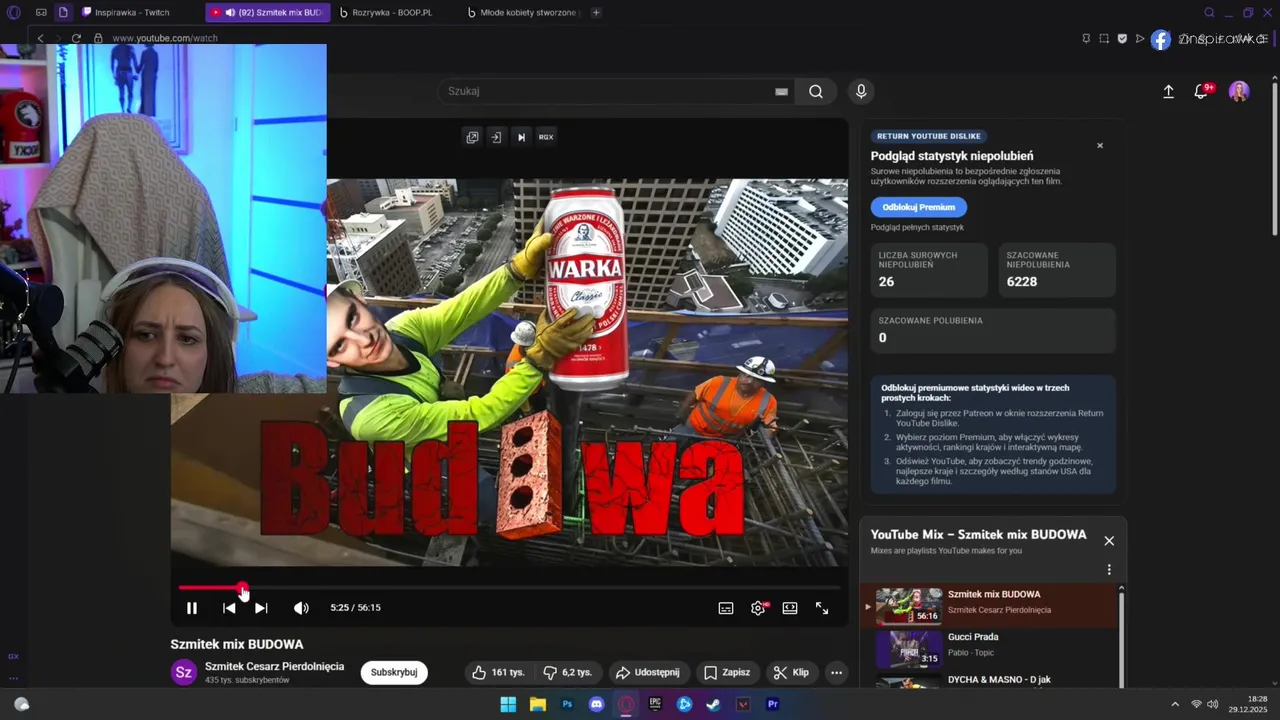Open the on-screen keyboard icon in search box
The width and height of the screenshot is (1280, 720).
pyautogui.click(x=781, y=91)
